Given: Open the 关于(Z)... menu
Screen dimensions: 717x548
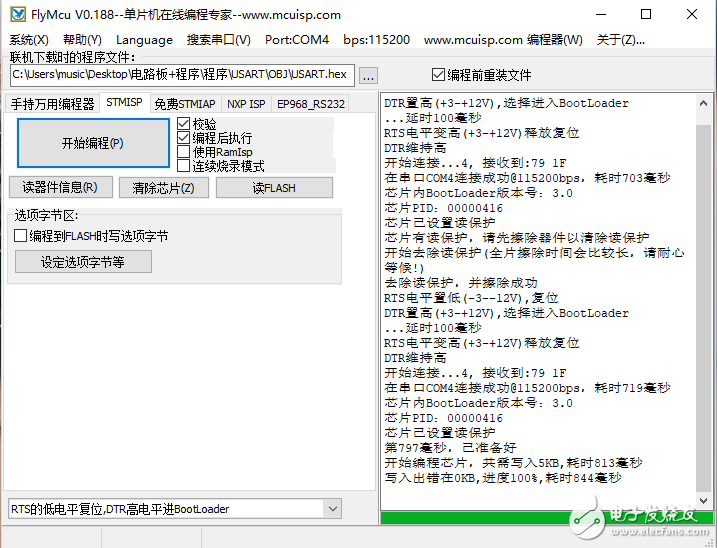Looking at the screenshot, I should [x=621, y=40].
